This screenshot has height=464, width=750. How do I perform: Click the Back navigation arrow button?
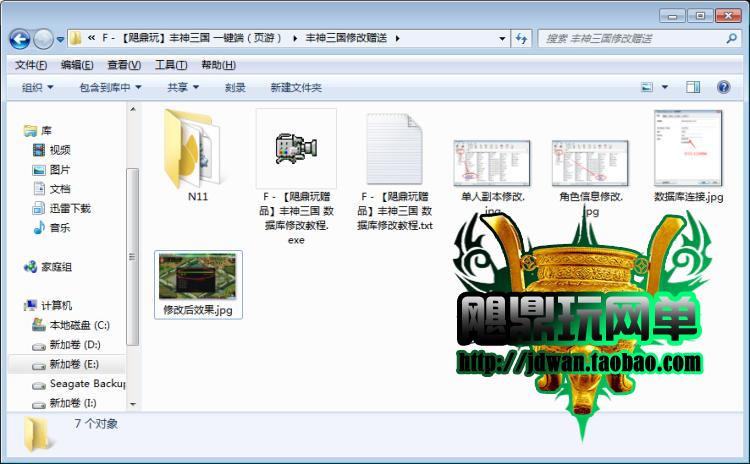[x=20, y=39]
